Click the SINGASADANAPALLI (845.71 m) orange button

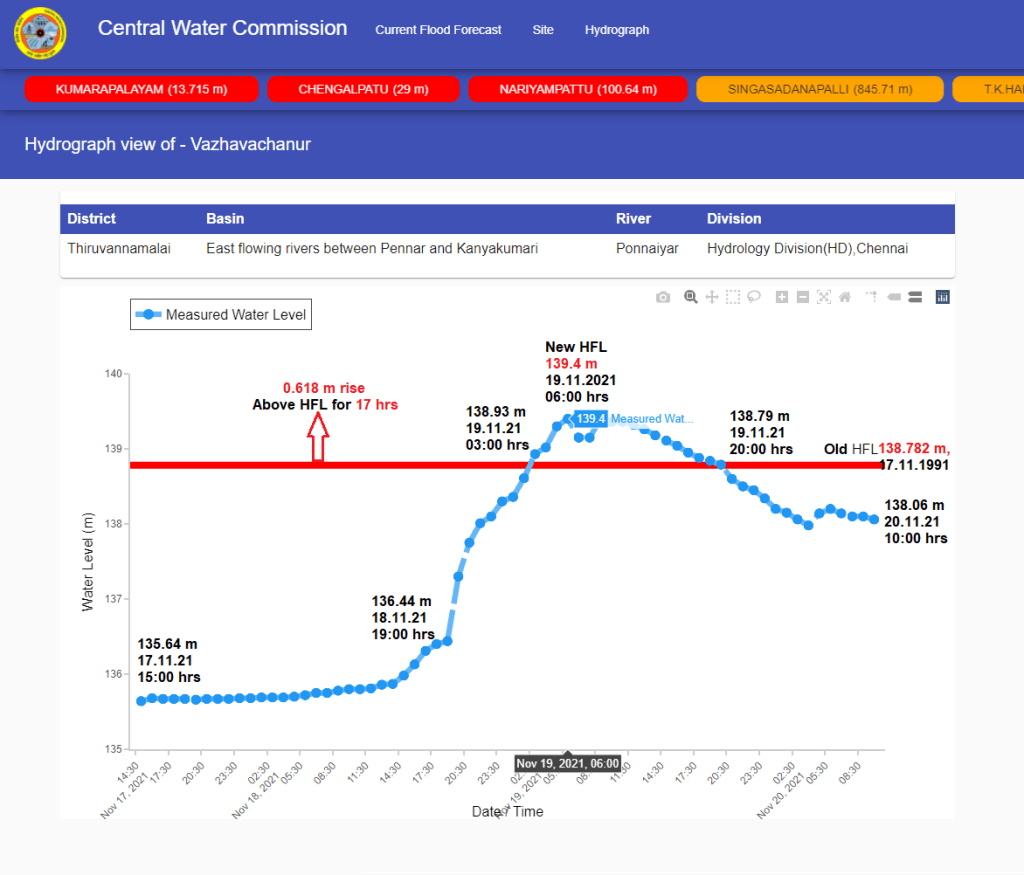(820, 89)
